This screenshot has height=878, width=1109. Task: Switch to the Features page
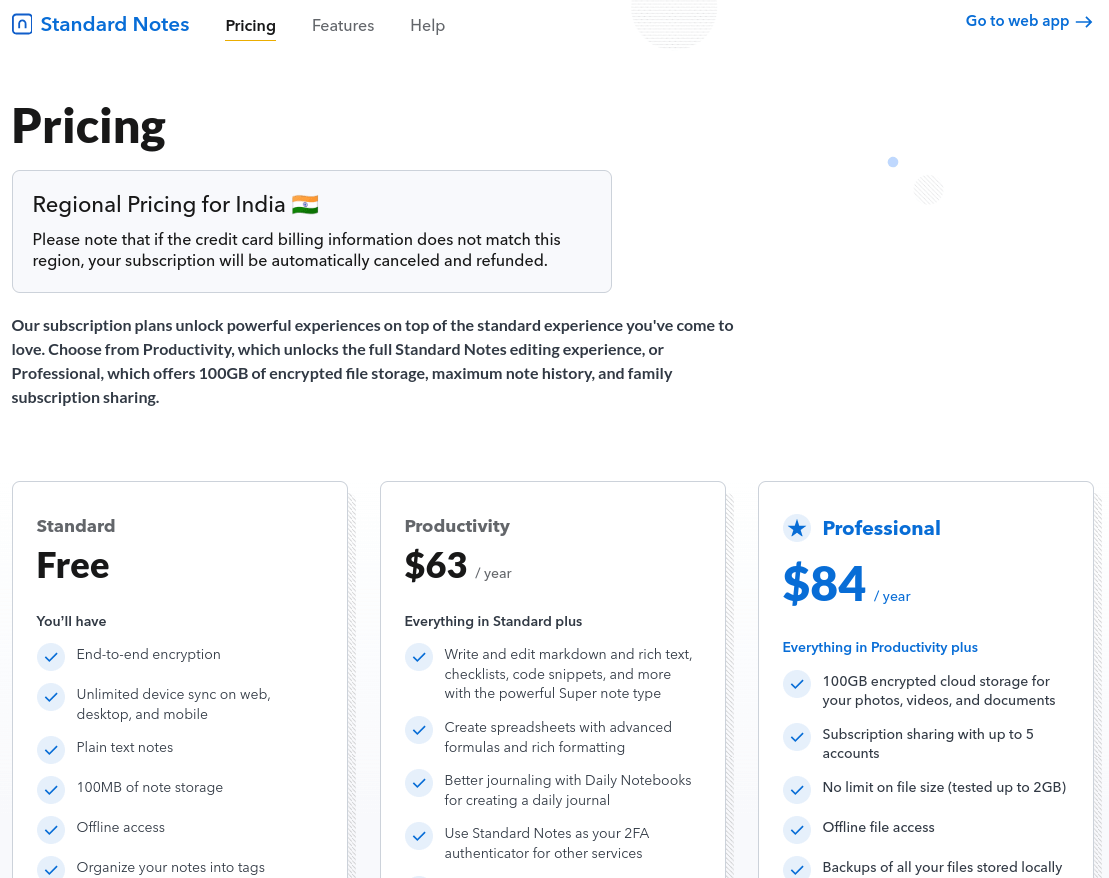[343, 25]
